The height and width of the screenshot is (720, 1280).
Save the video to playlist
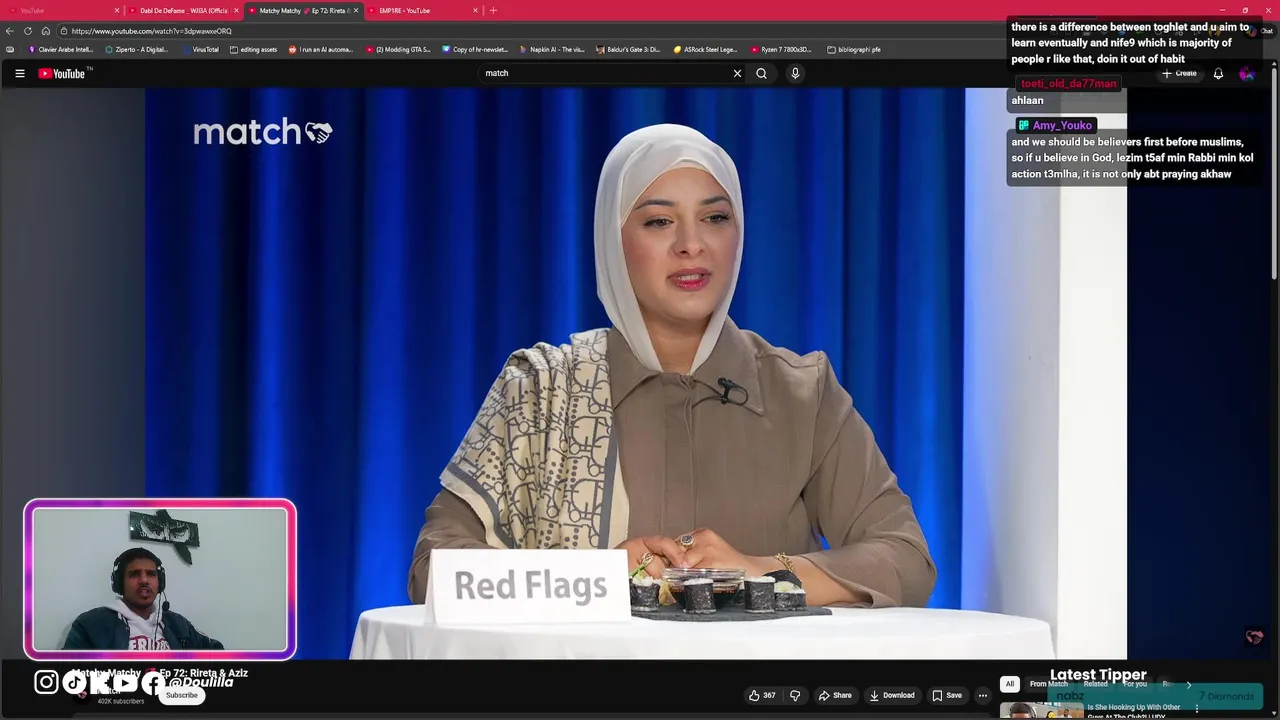[947, 695]
